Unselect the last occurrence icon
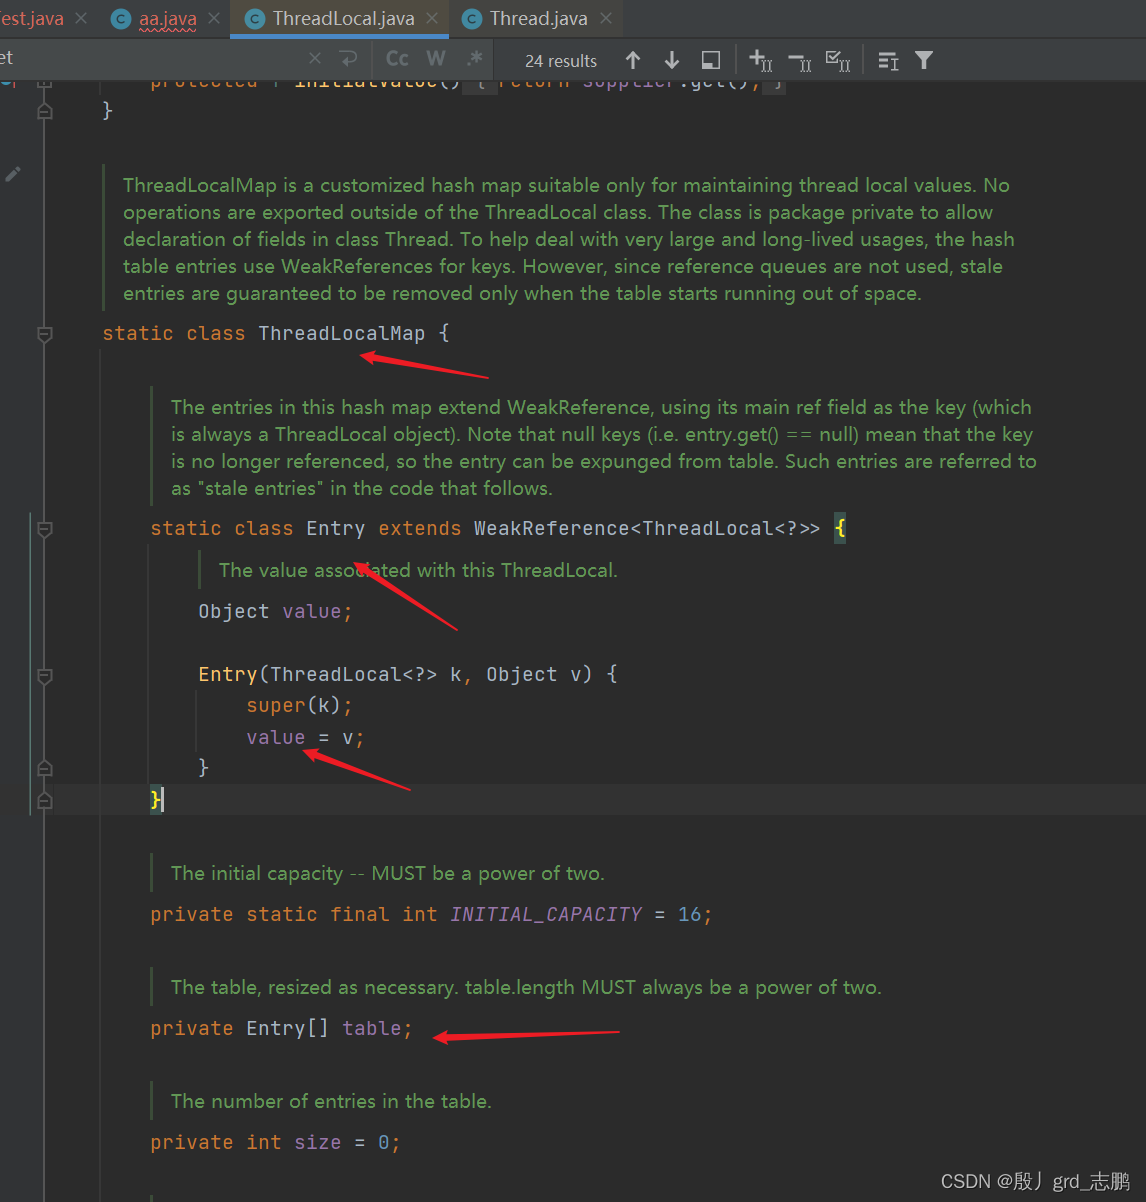Image resolution: width=1146 pixels, height=1202 pixels. 799,61
